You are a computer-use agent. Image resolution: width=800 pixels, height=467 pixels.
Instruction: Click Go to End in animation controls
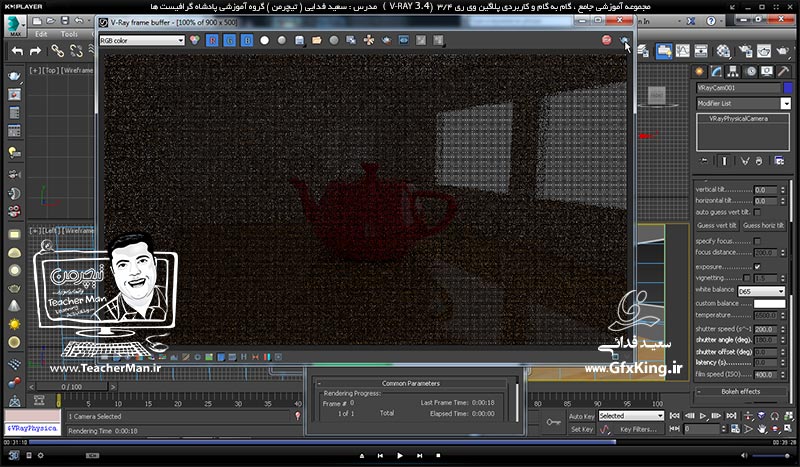point(731,416)
